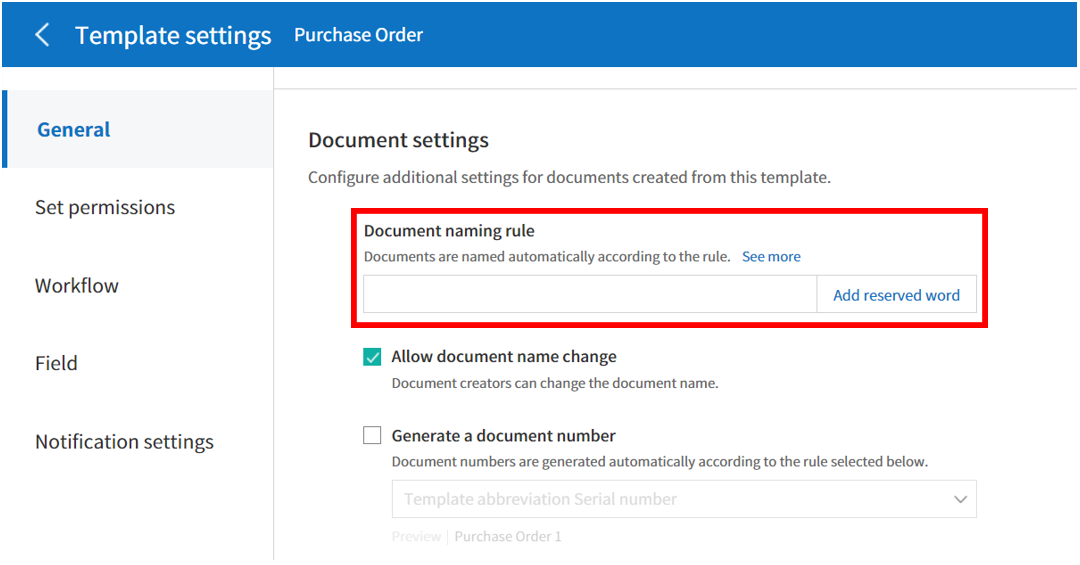1080x565 pixels.
Task: Open Notification settings in sidebar
Action: point(124,442)
